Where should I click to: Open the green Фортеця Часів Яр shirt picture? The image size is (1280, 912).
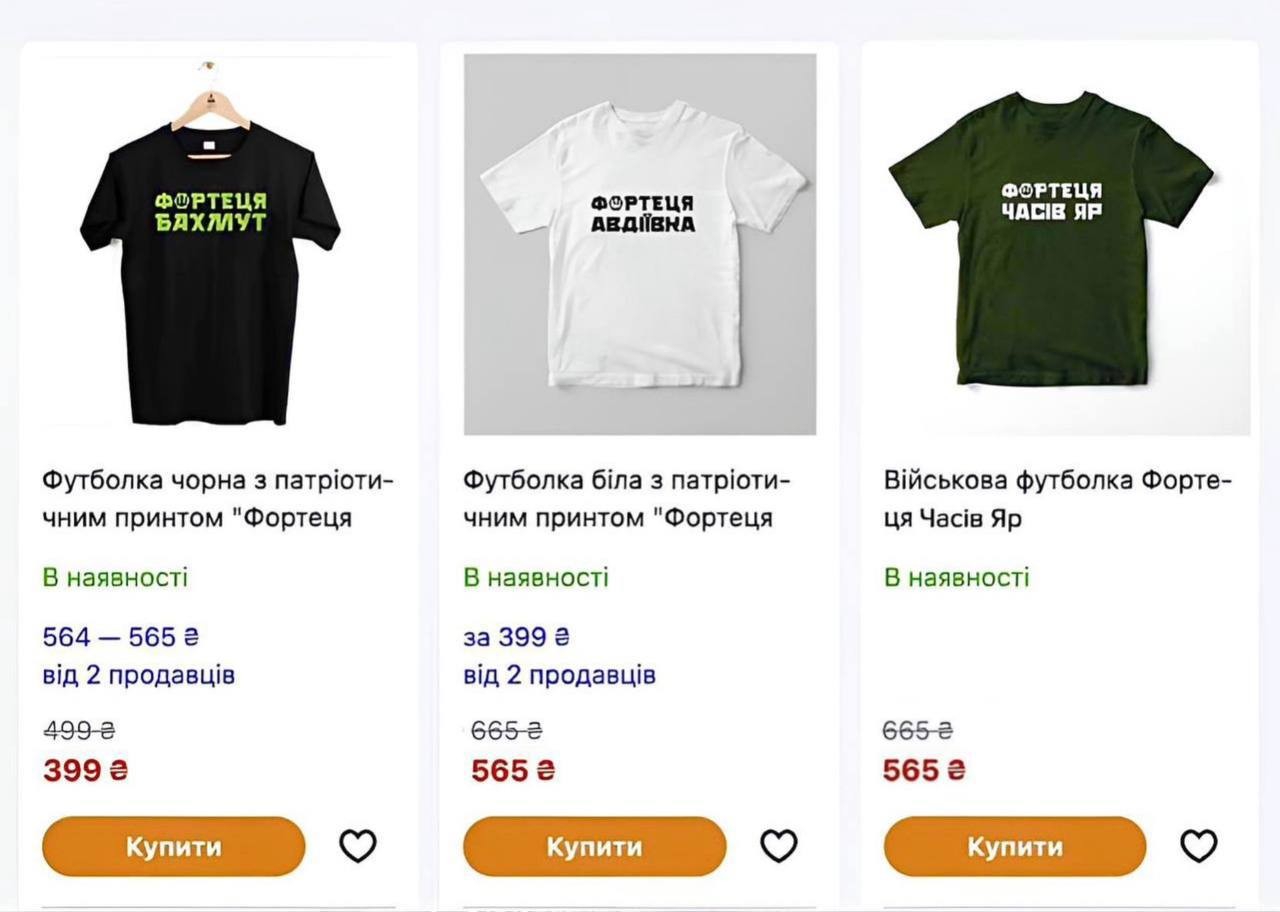click(x=1052, y=240)
